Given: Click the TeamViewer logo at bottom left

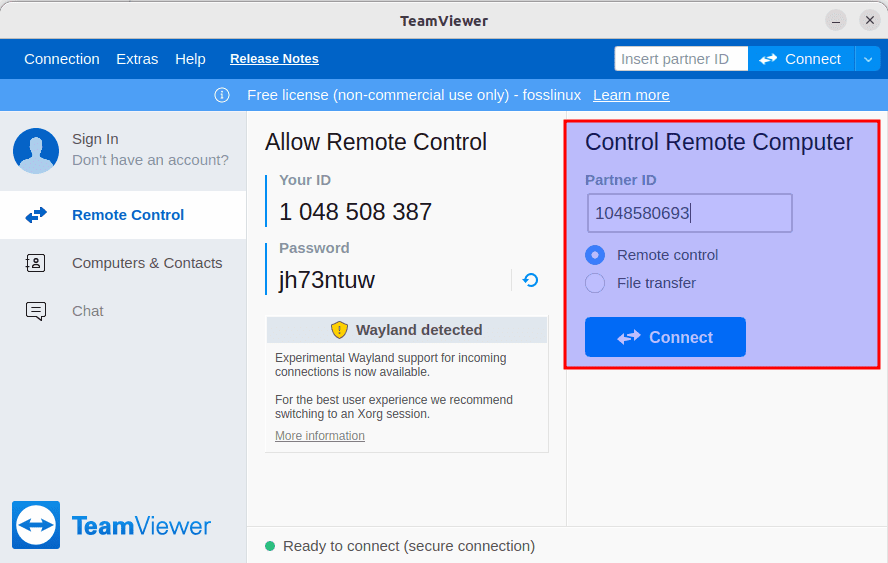Looking at the screenshot, I should pos(36,525).
